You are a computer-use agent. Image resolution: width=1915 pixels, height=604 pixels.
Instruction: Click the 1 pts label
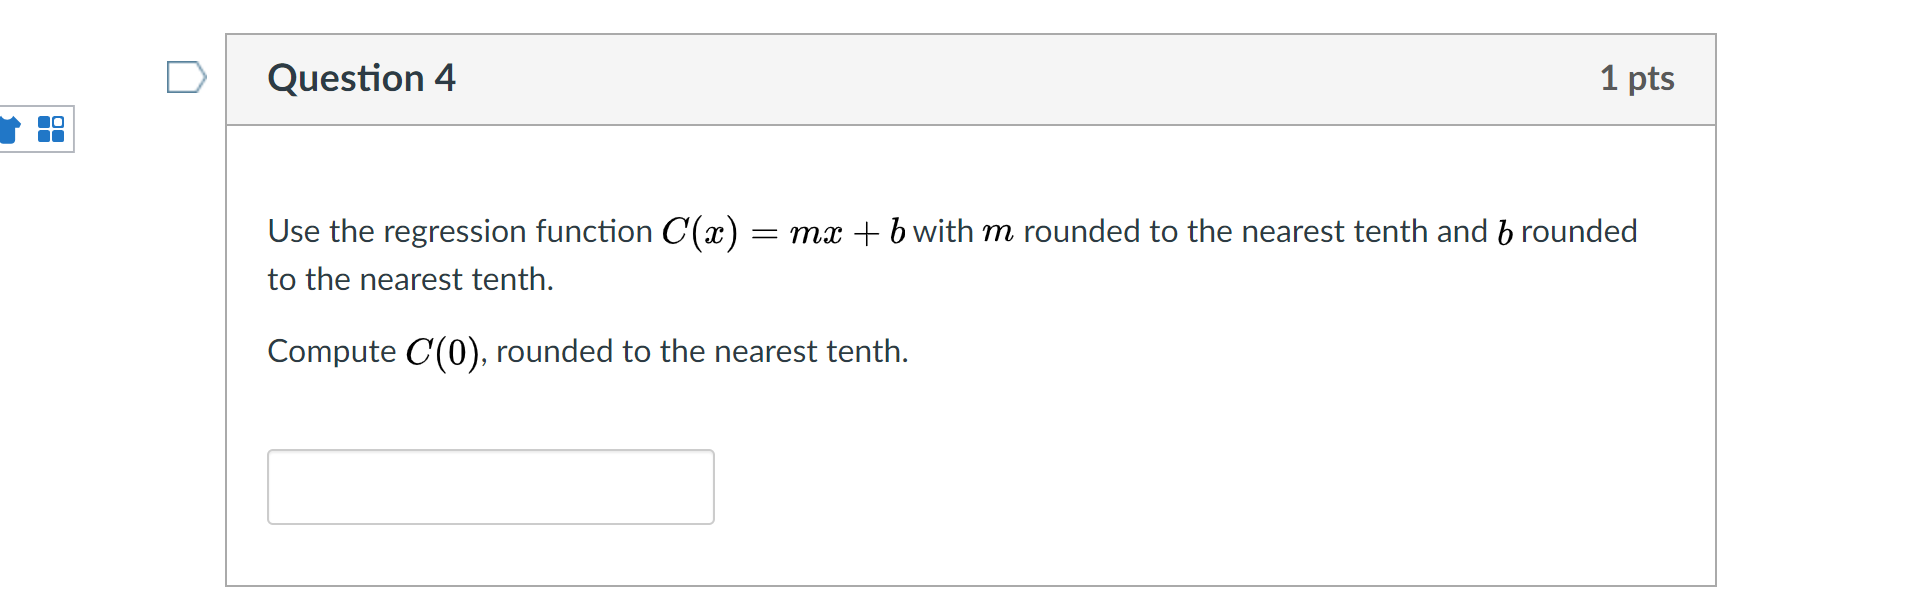tap(1638, 77)
